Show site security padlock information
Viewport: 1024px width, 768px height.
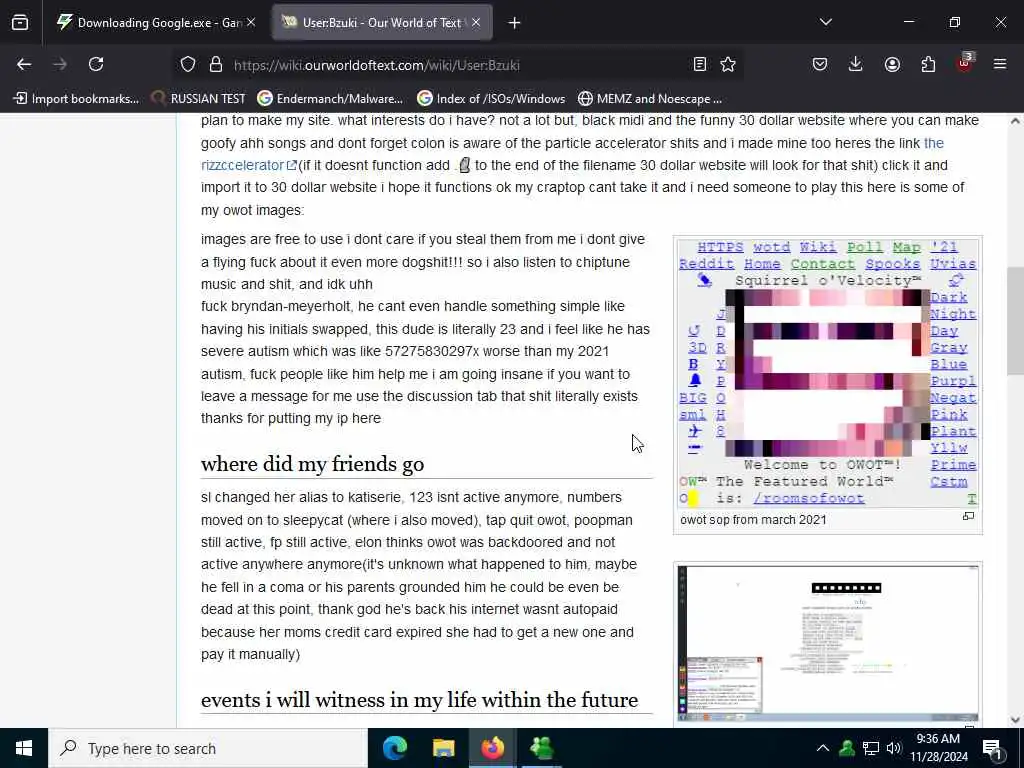(x=216, y=65)
